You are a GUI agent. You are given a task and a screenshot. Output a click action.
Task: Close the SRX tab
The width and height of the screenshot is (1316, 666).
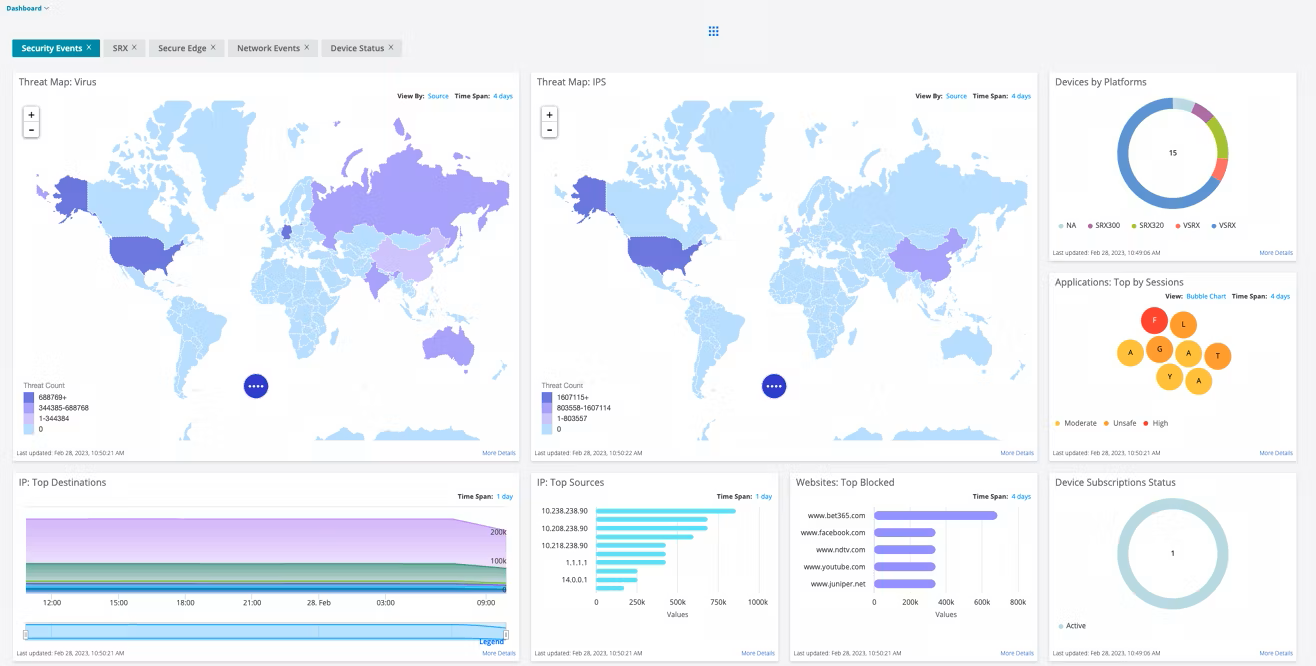pos(134,47)
